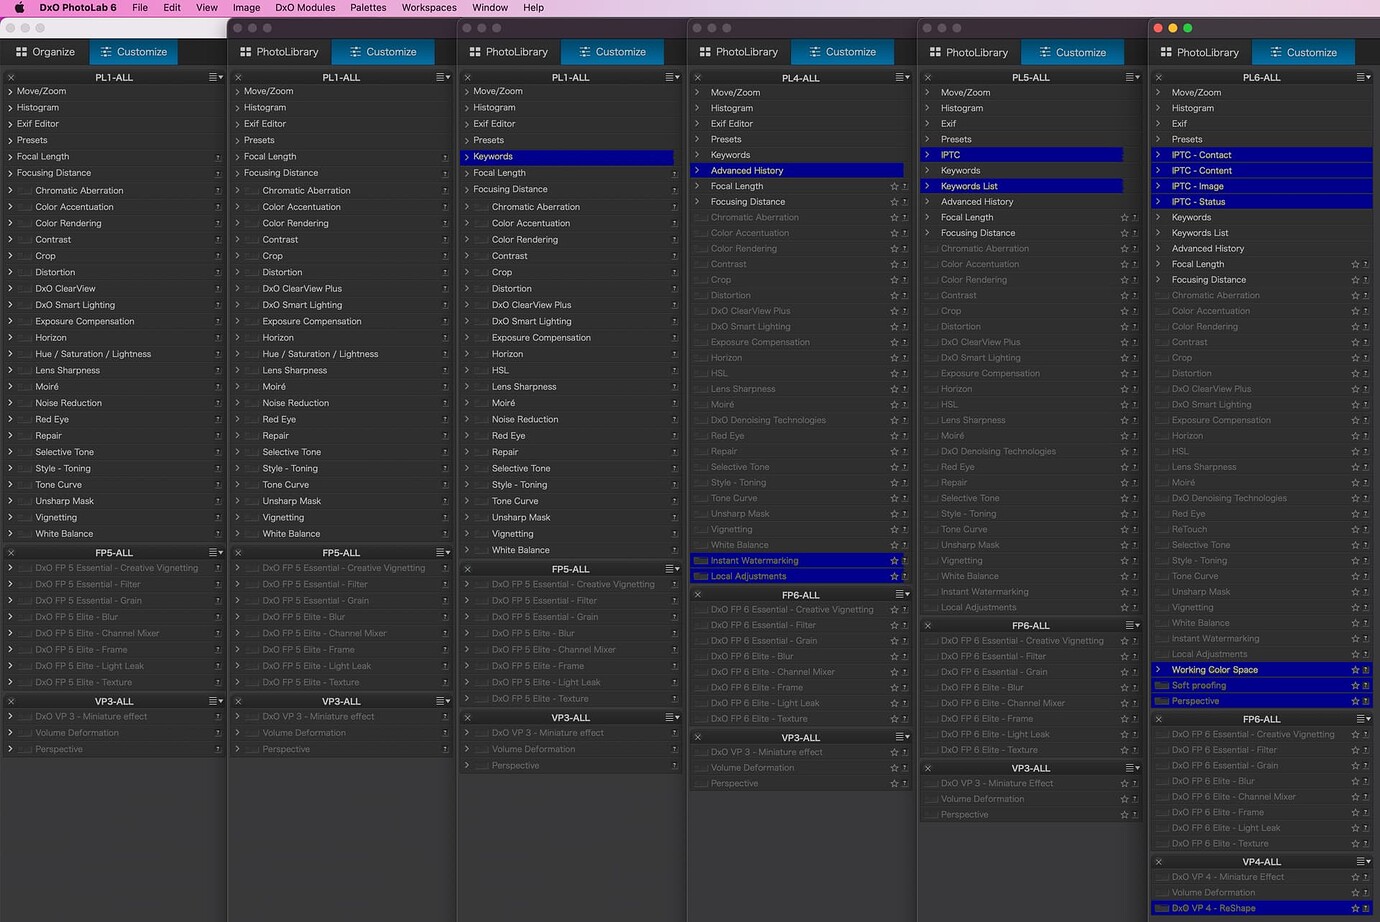Viewport: 1380px width, 922px height.
Task: Expand Keywords List in PL5-ALL palette
Action: tap(927, 186)
